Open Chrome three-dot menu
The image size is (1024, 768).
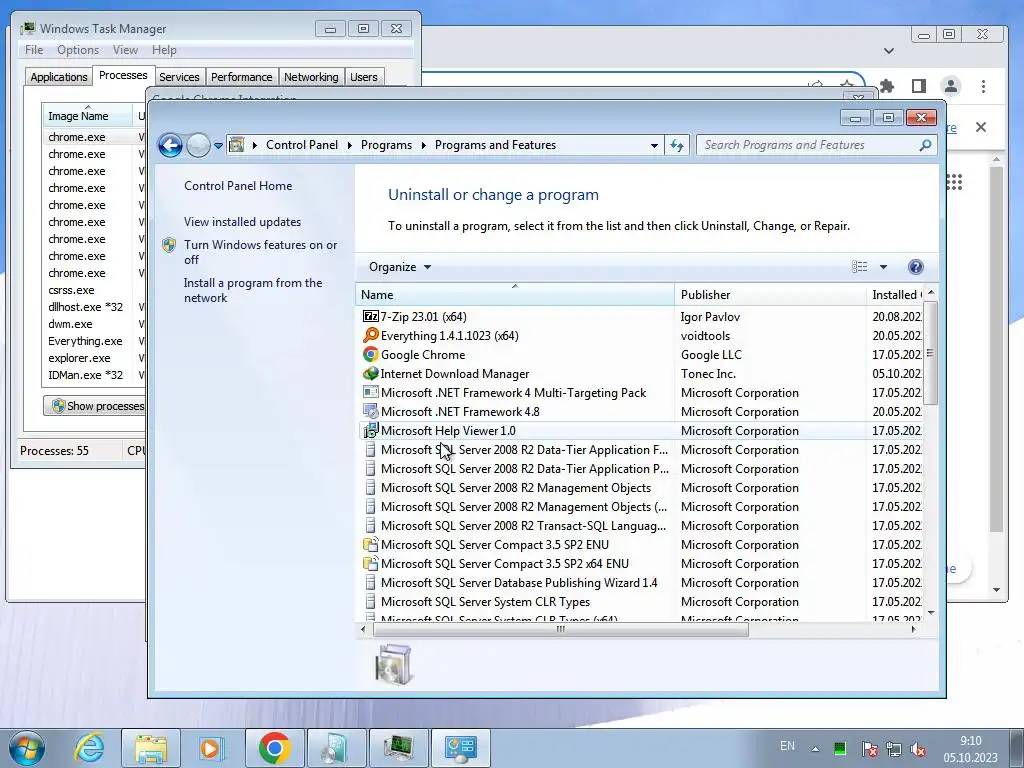pyautogui.click(x=983, y=86)
